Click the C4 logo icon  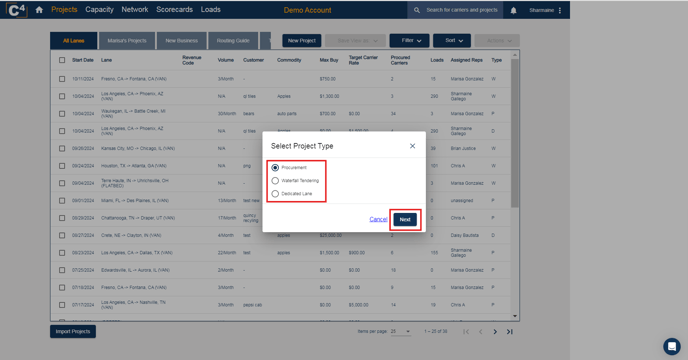[x=17, y=10]
